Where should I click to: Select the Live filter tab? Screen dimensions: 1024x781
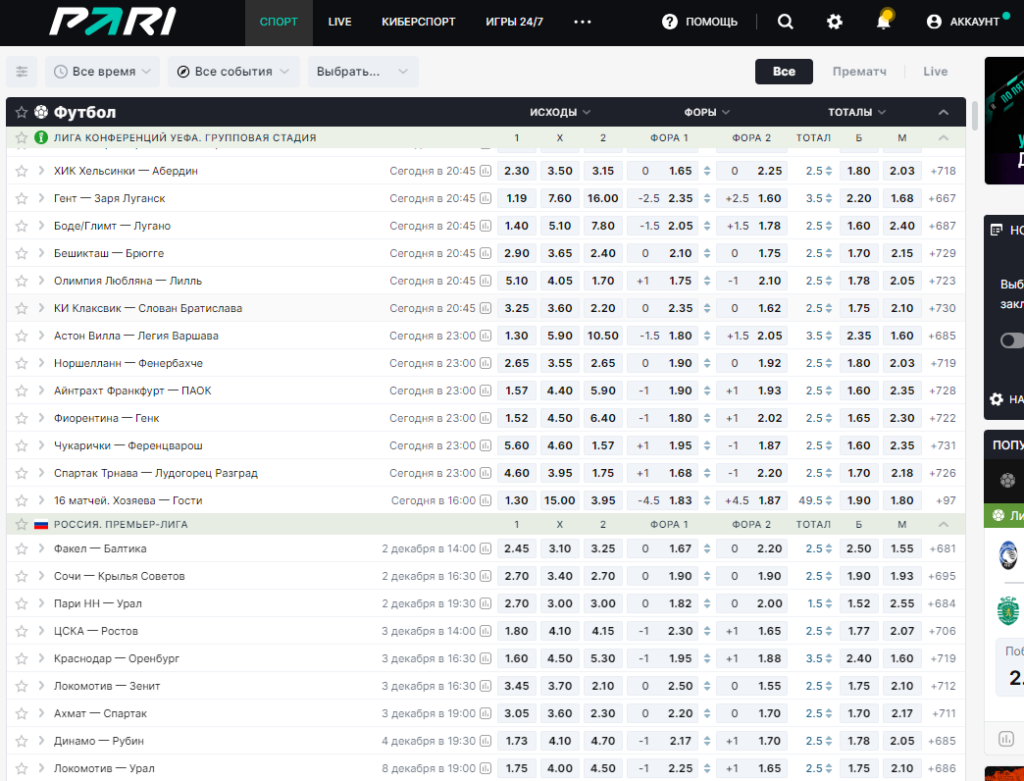(935, 72)
